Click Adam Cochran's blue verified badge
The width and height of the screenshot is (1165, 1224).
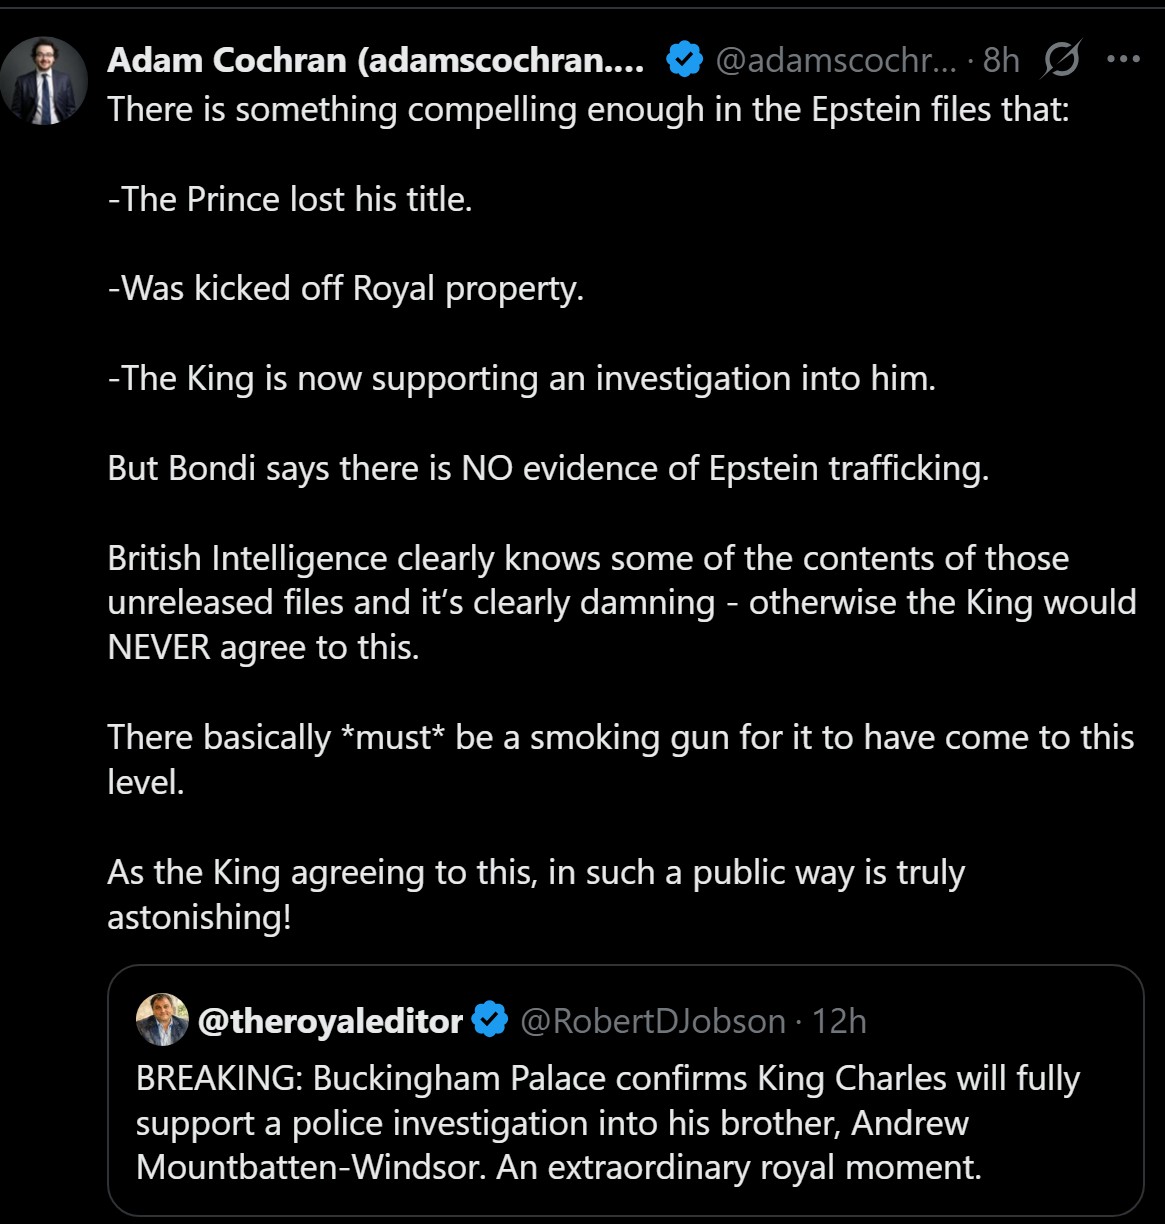click(684, 61)
